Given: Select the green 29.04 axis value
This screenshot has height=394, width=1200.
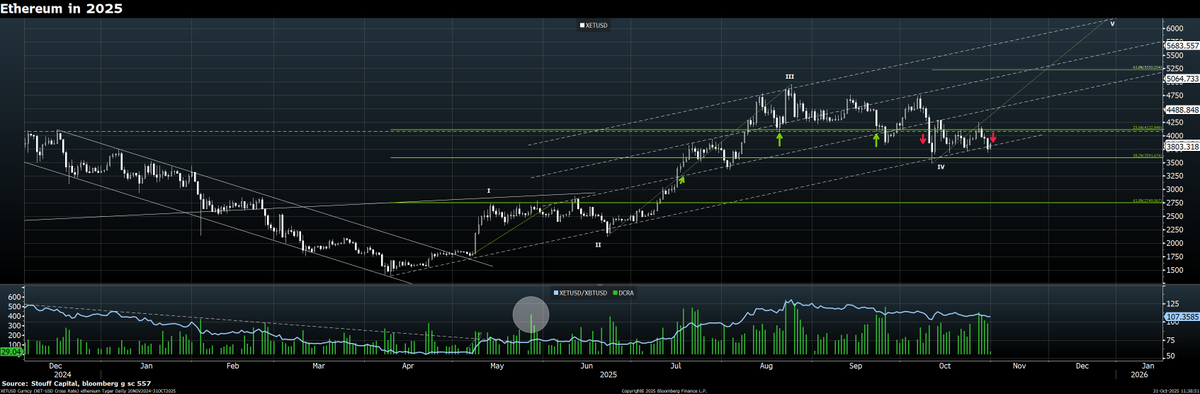Looking at the screenshot, I should (11, 353).
